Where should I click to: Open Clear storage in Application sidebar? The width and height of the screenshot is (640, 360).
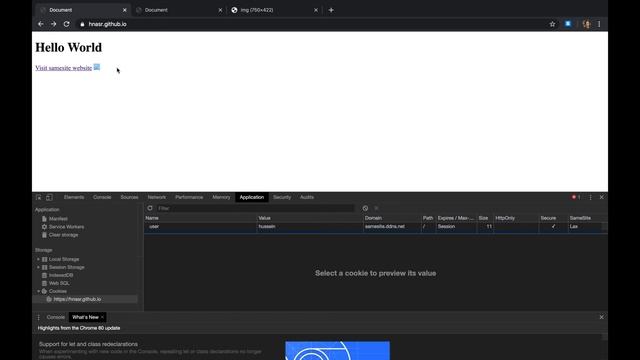(x=63, y=235)
